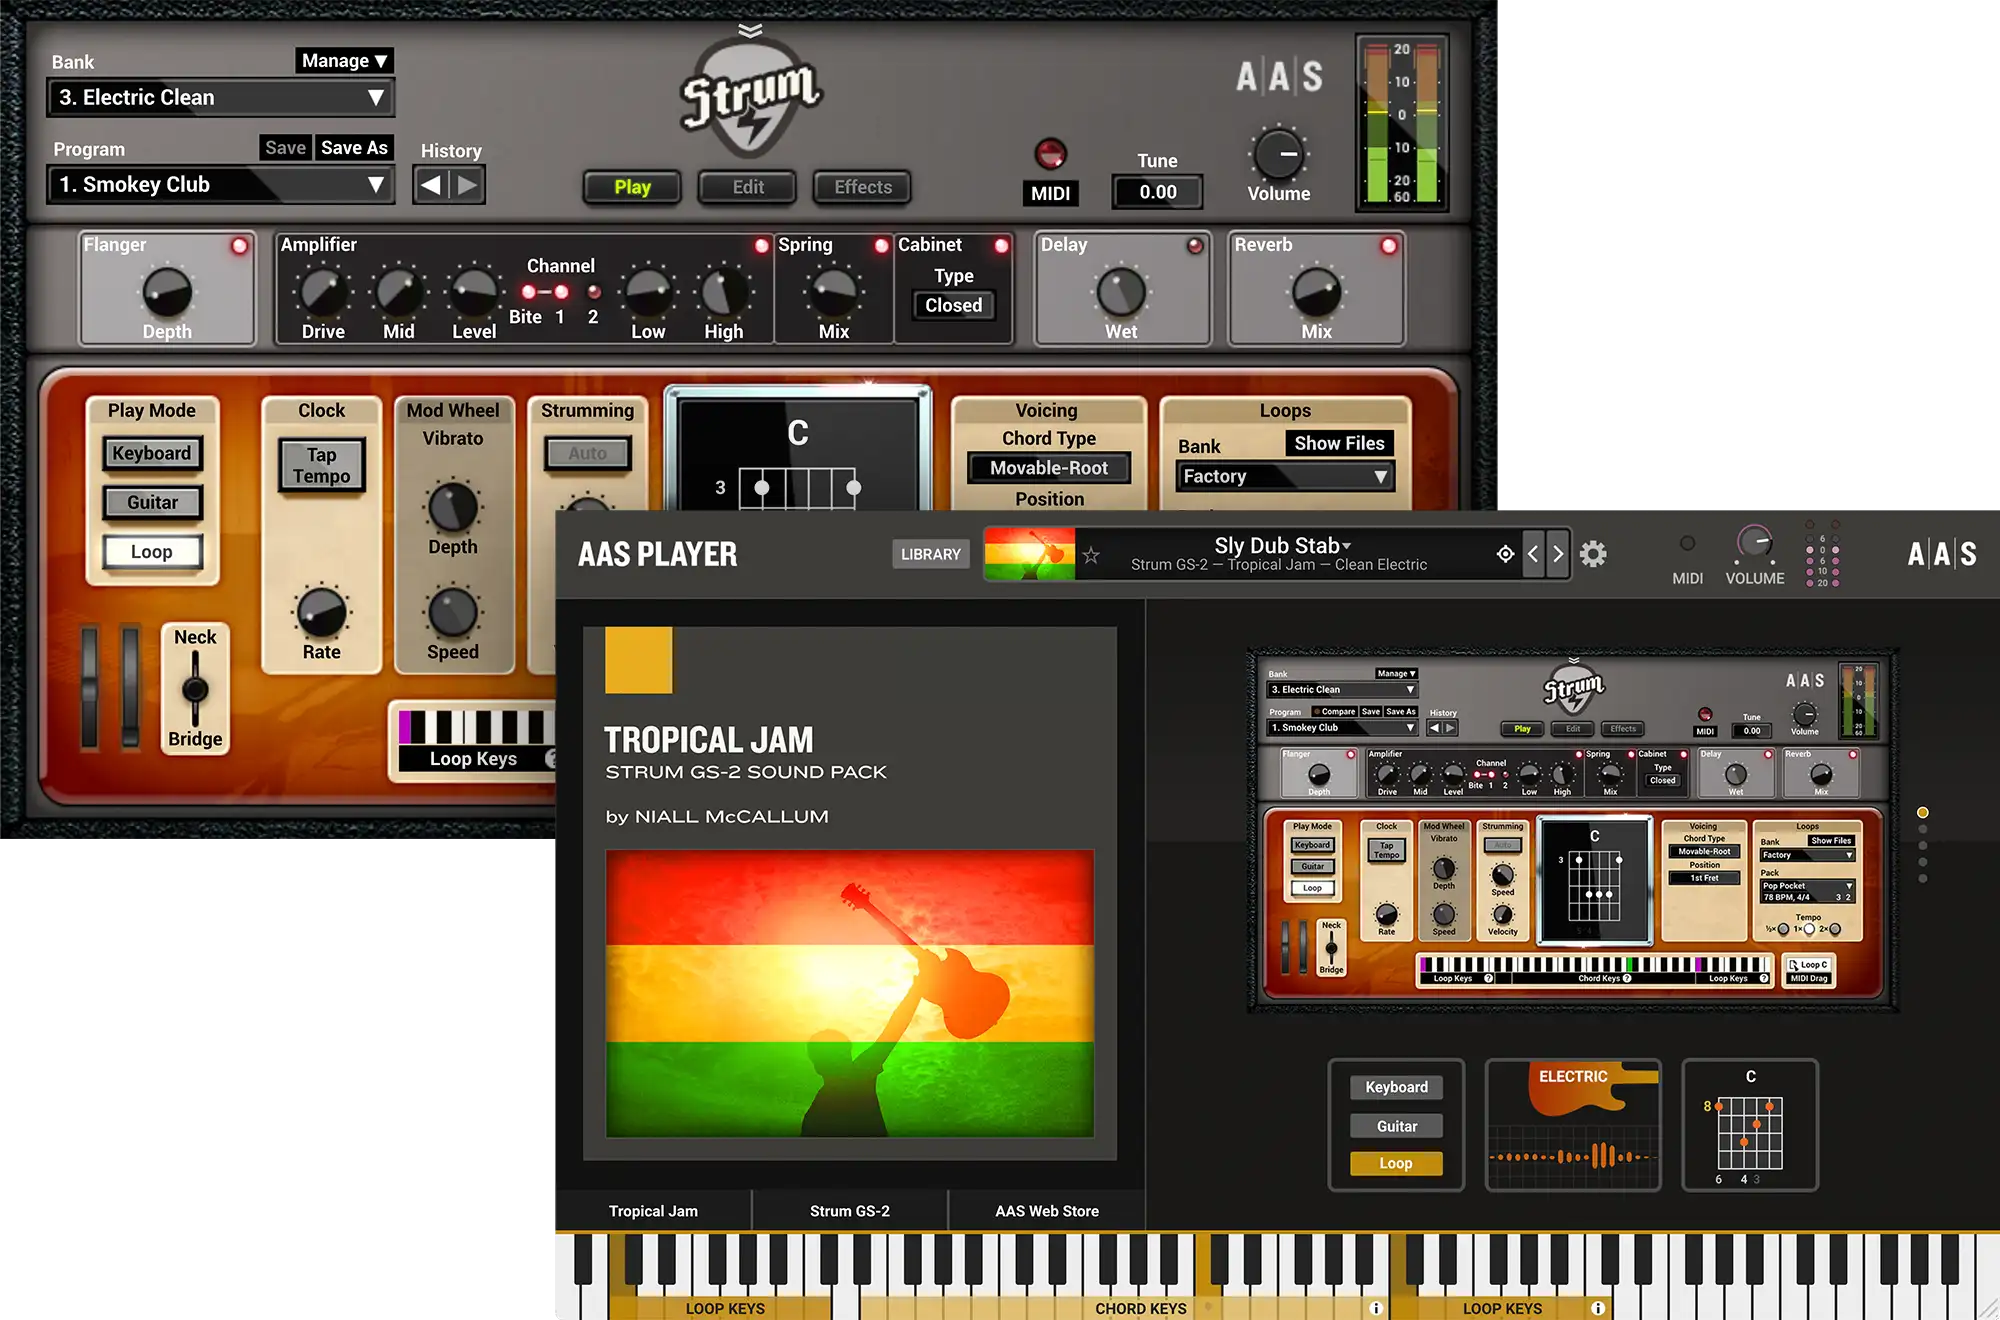Expand the Sly Dub Stab preset menu

point(1282,546)
